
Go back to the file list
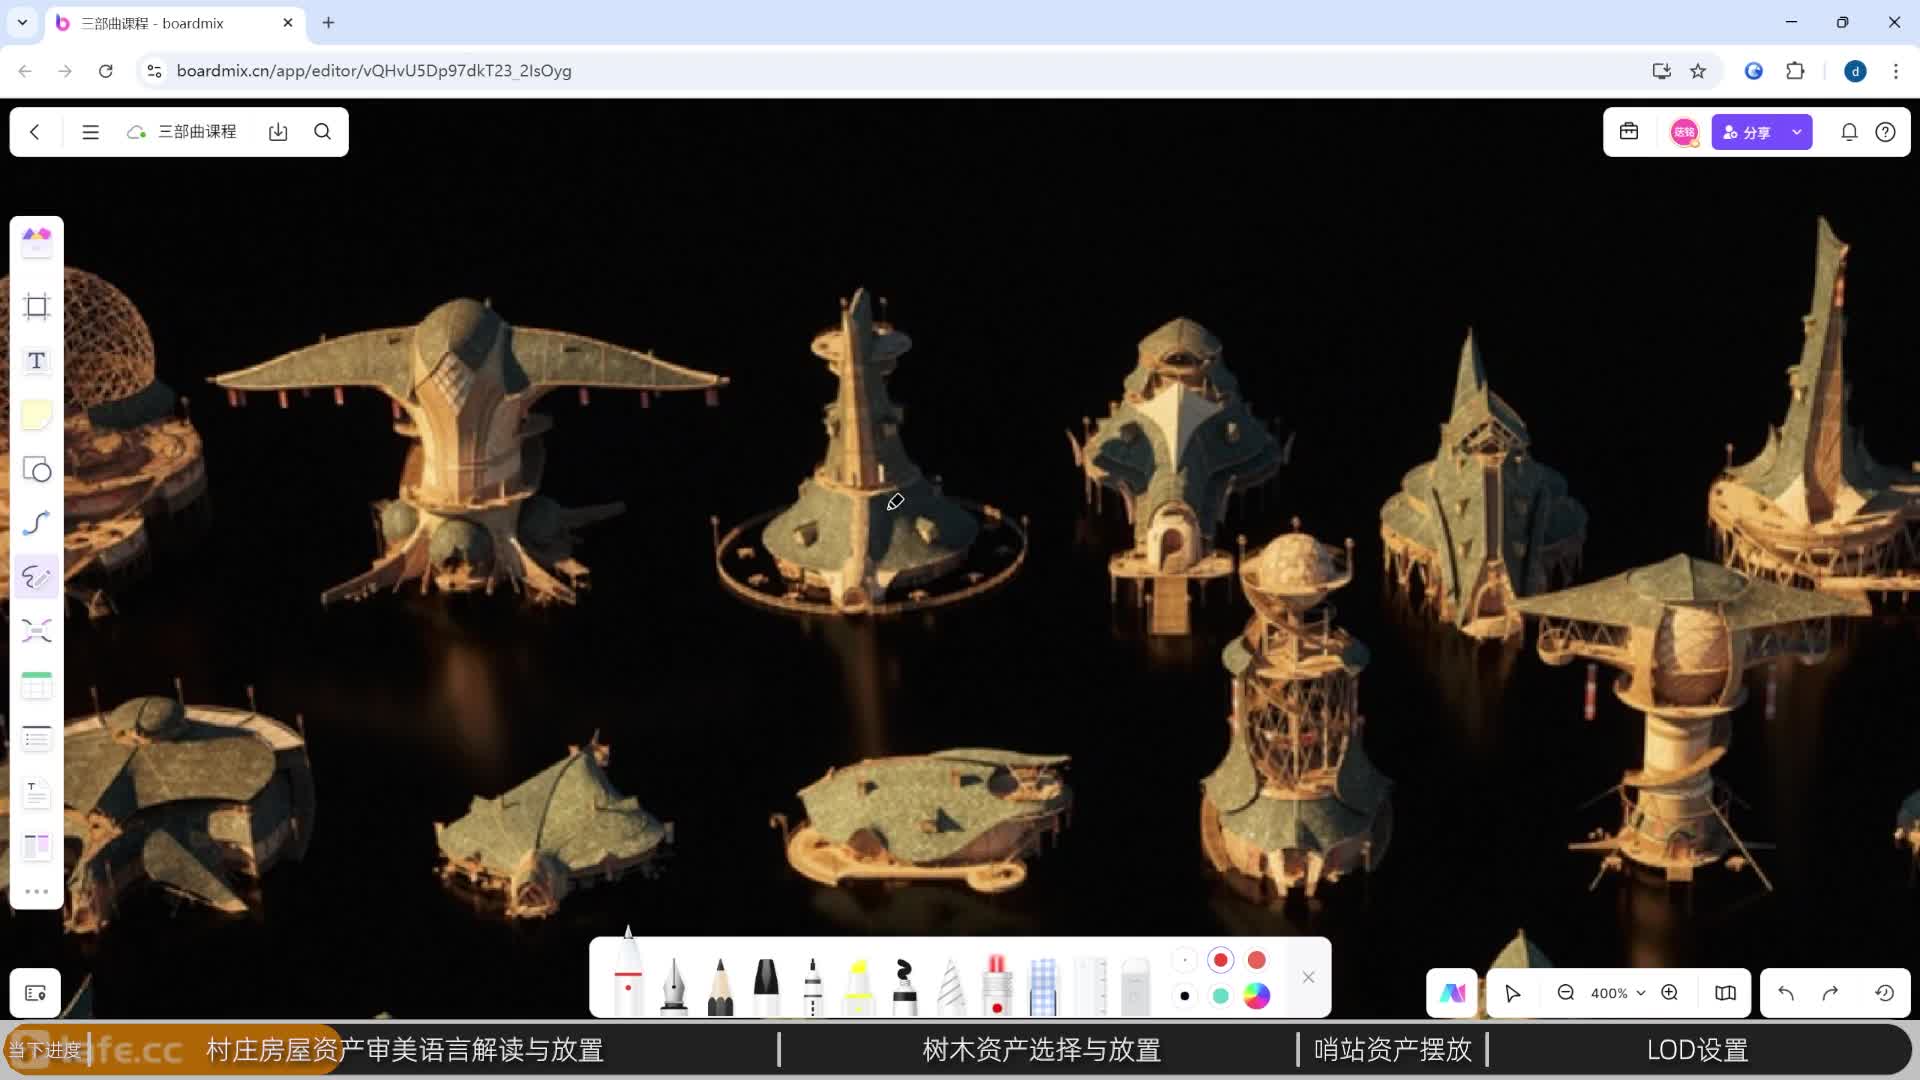coord(35,132)
